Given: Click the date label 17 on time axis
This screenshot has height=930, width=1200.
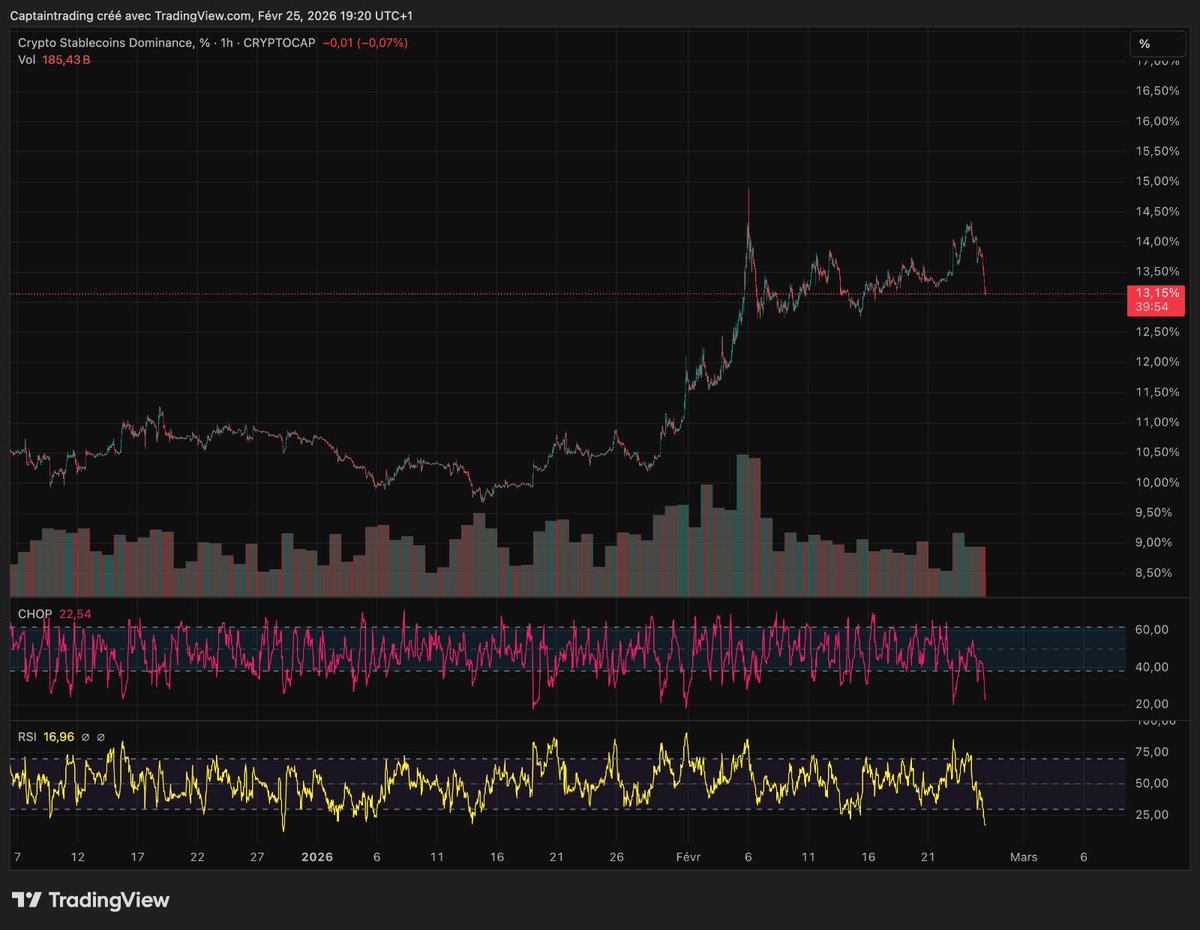Looking at the screenshot, I should 137,857.
